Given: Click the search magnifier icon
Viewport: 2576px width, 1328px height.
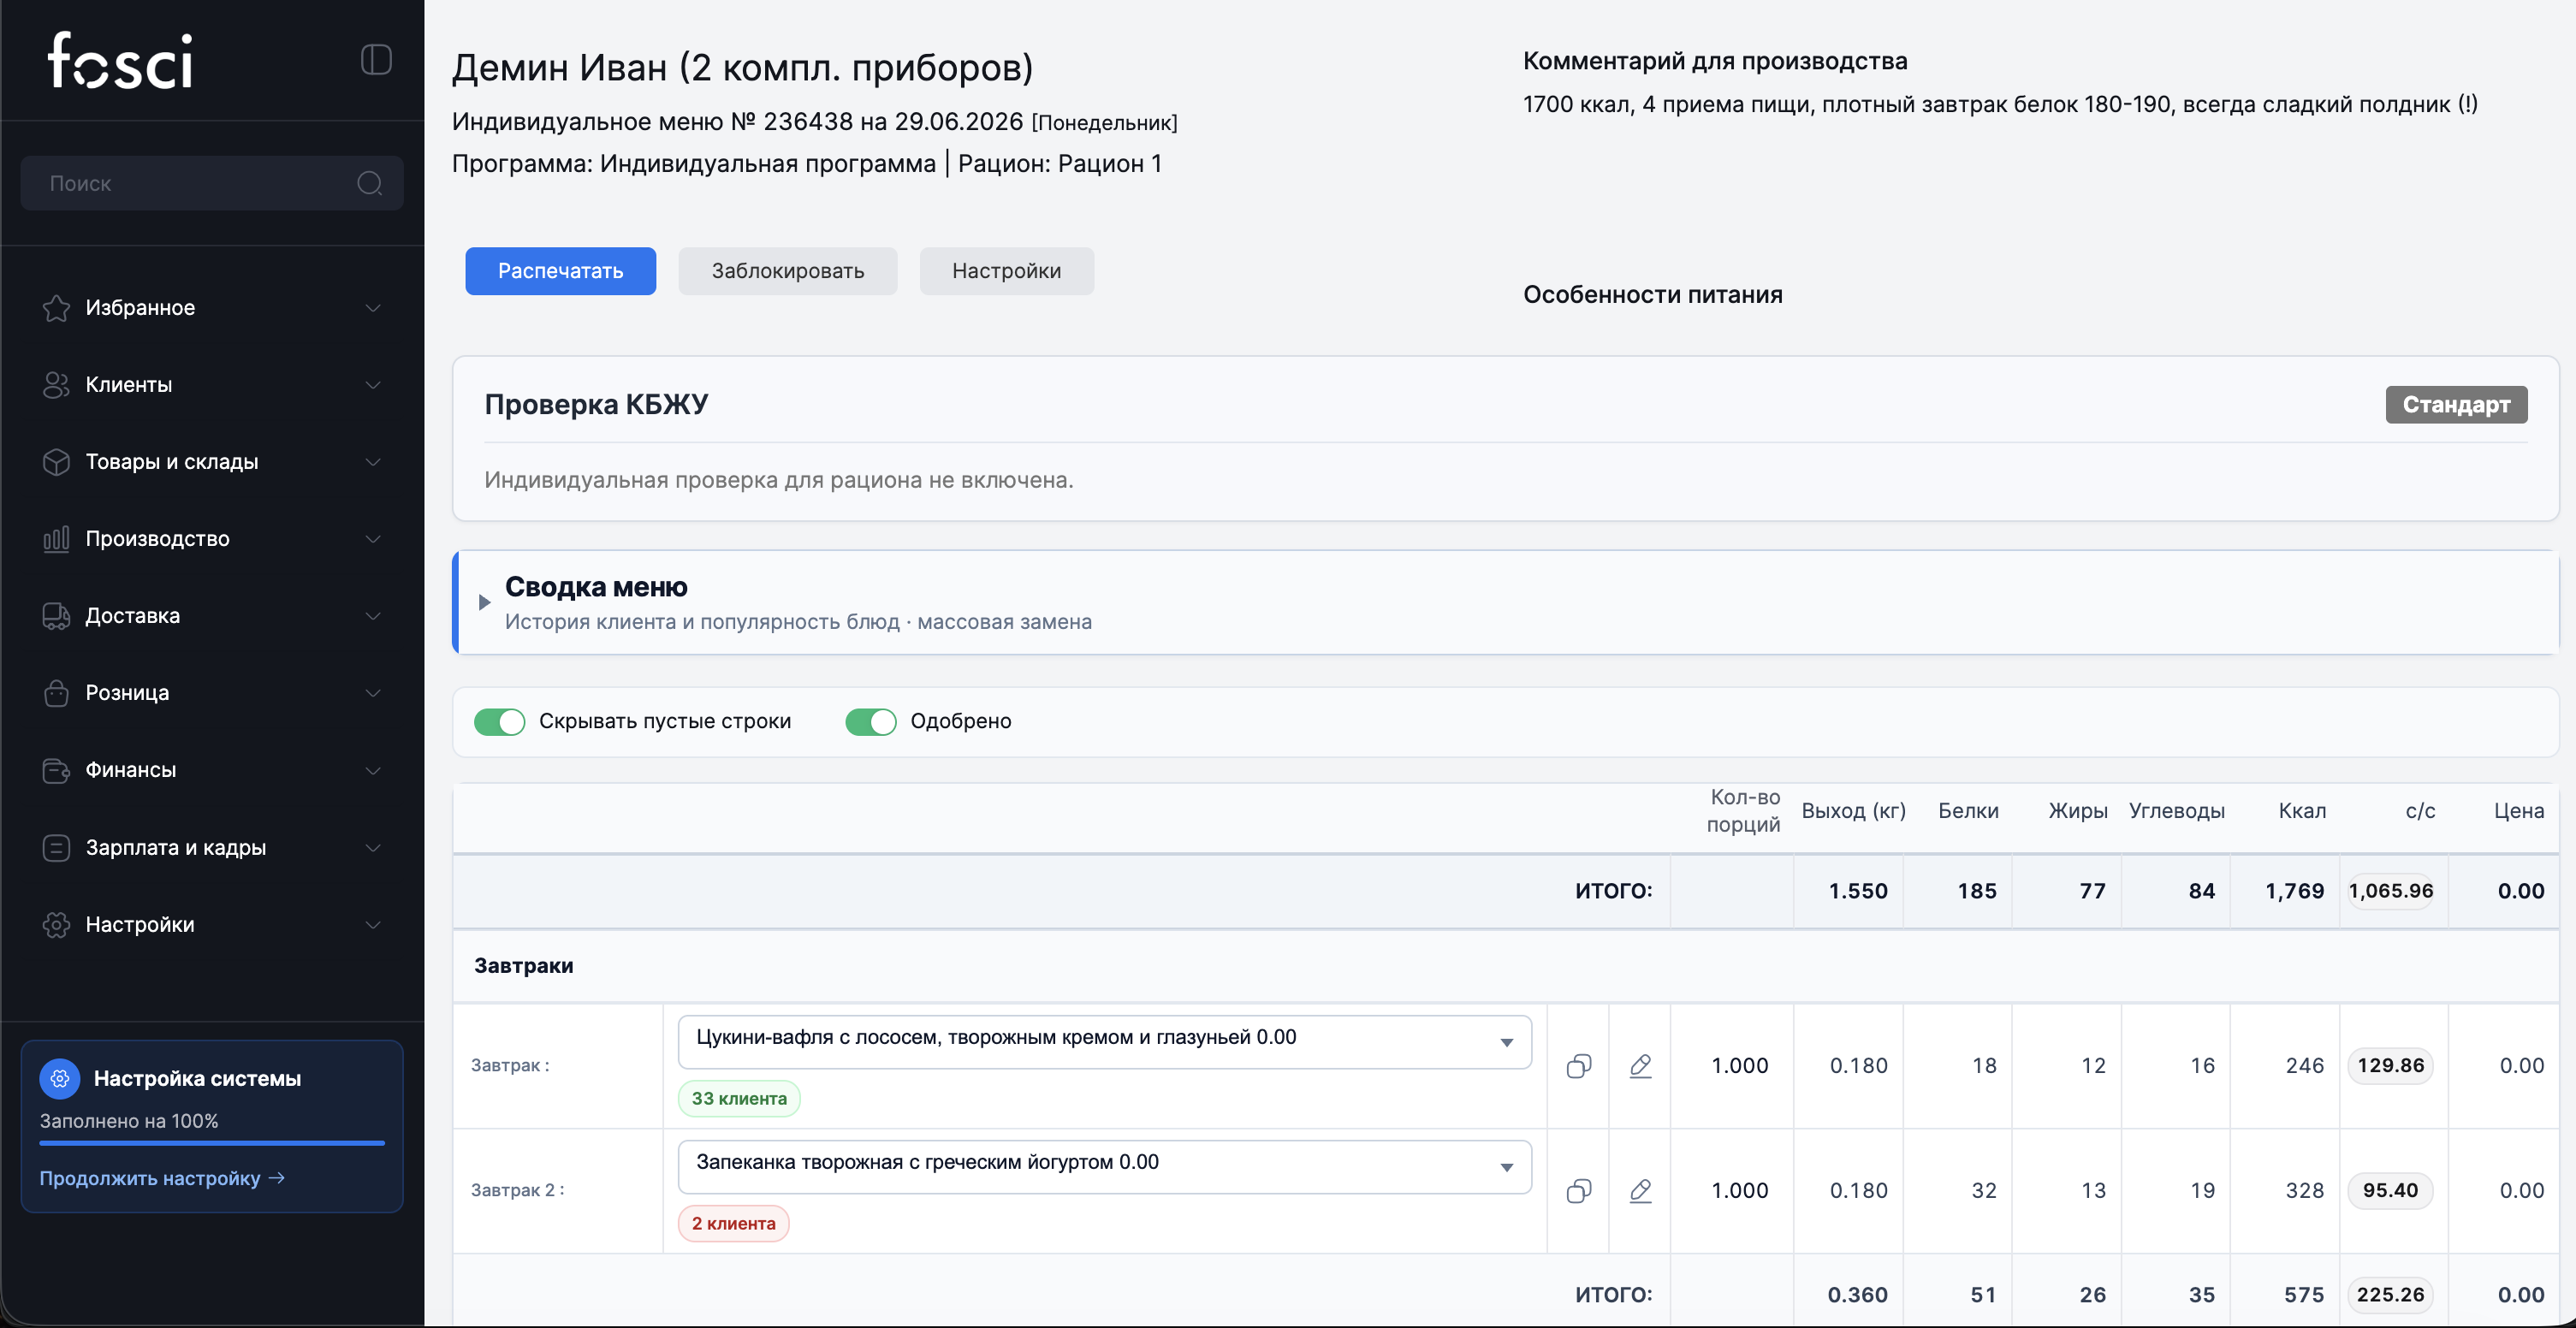Looking at the screenshot, I should tap(370, 183).
